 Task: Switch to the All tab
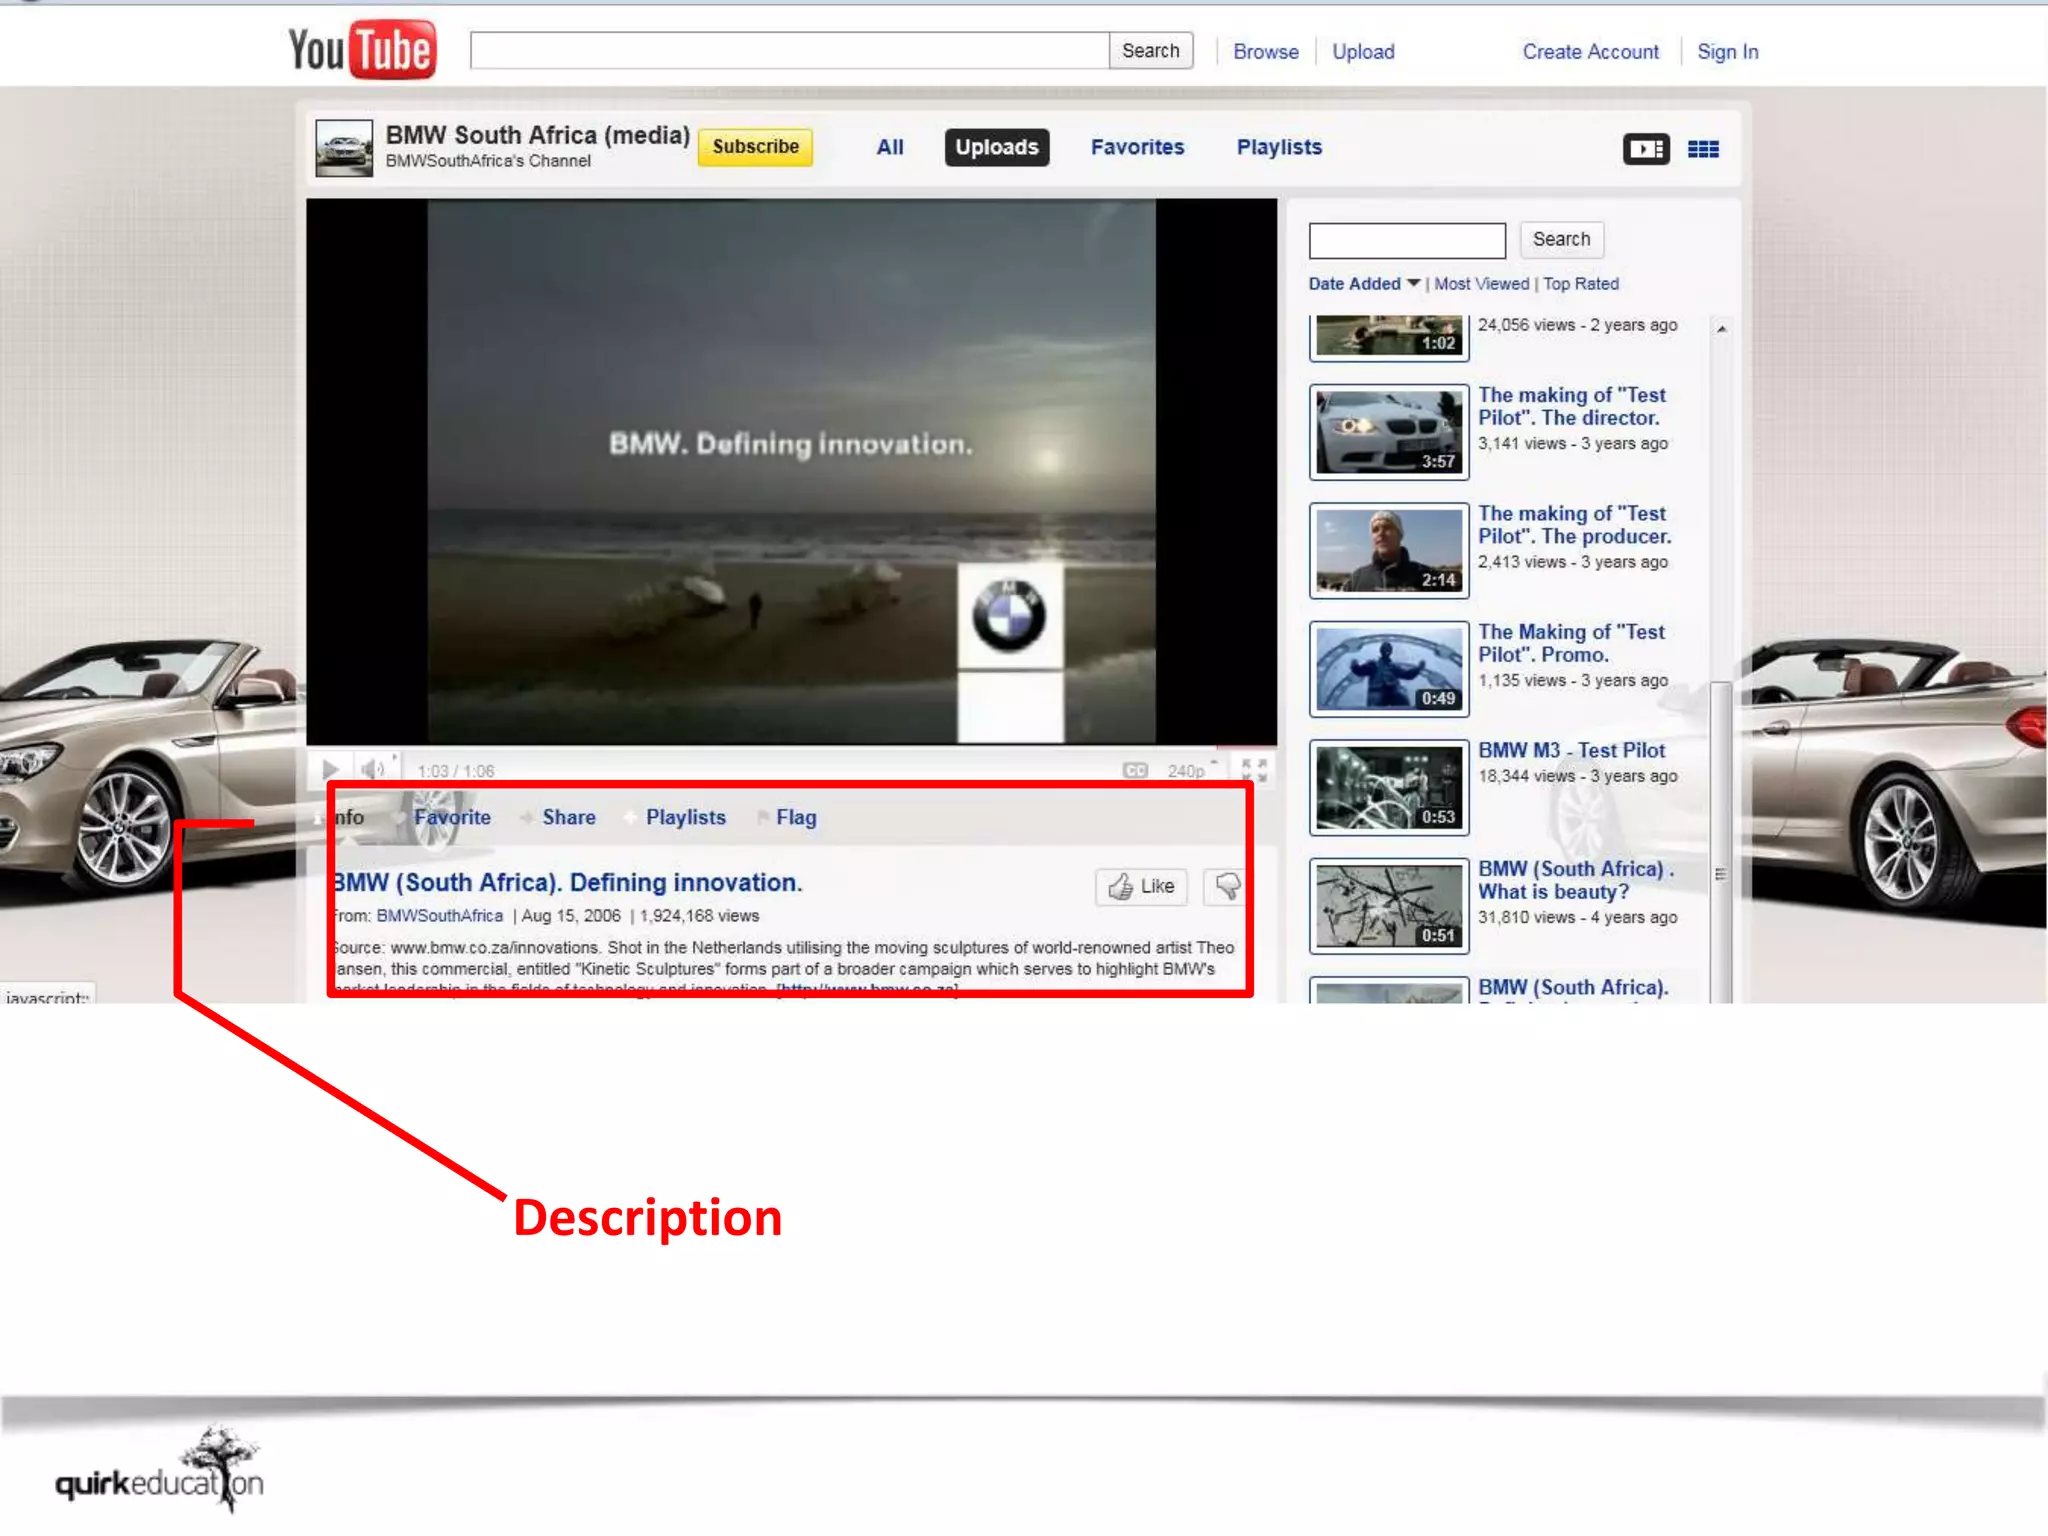(890, 147)
